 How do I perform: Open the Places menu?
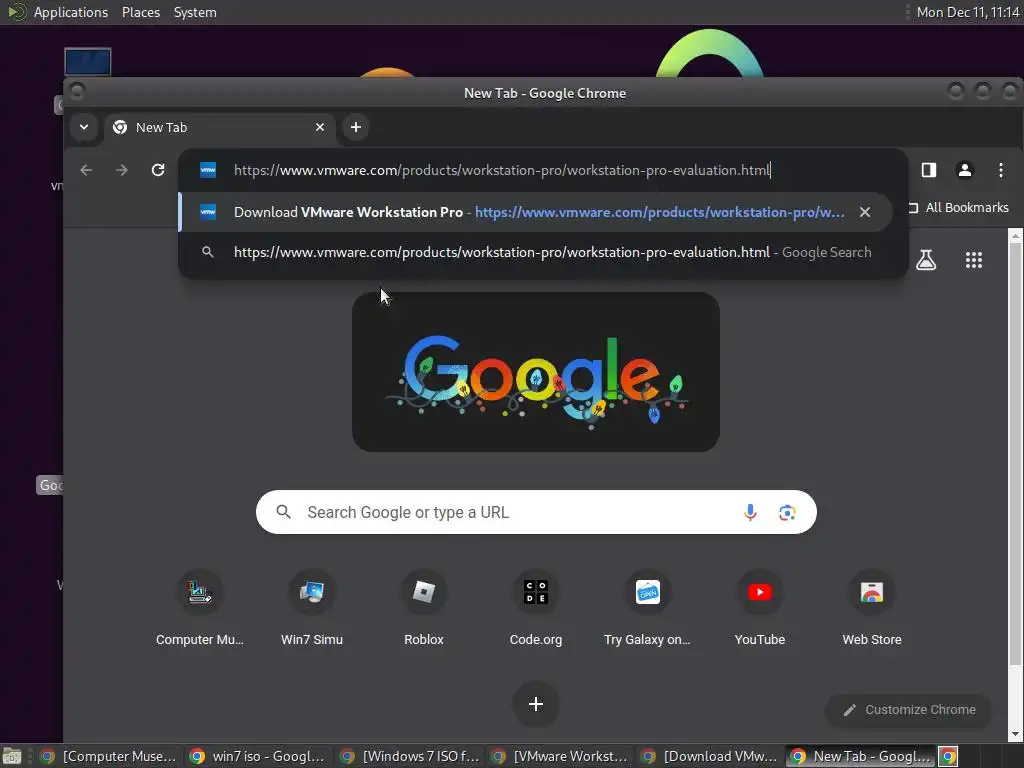(141, 12)
